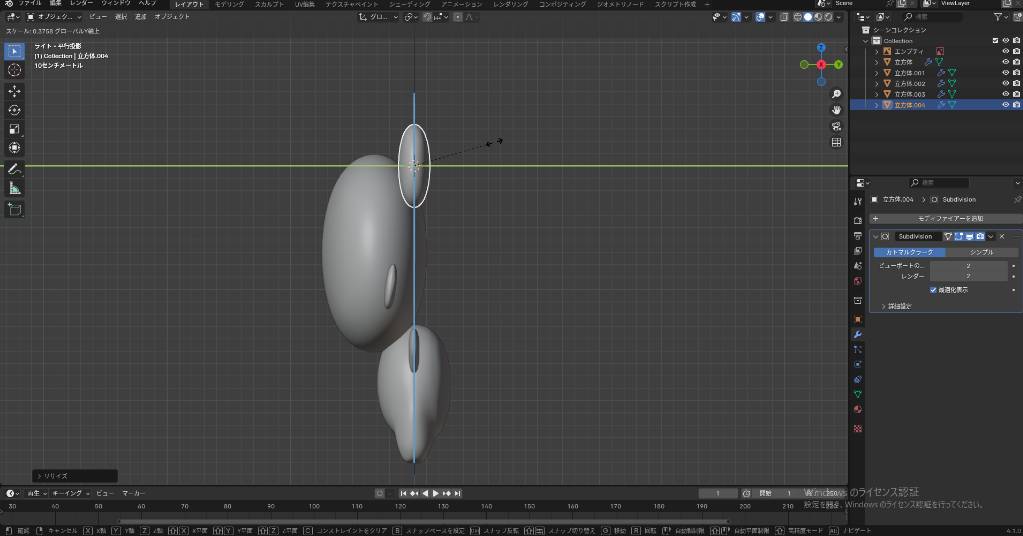Switch to orthographic/perspective with grid icon
This screenshot has height=536, width=1023.
pyautogui.click(x=836, y=142)
